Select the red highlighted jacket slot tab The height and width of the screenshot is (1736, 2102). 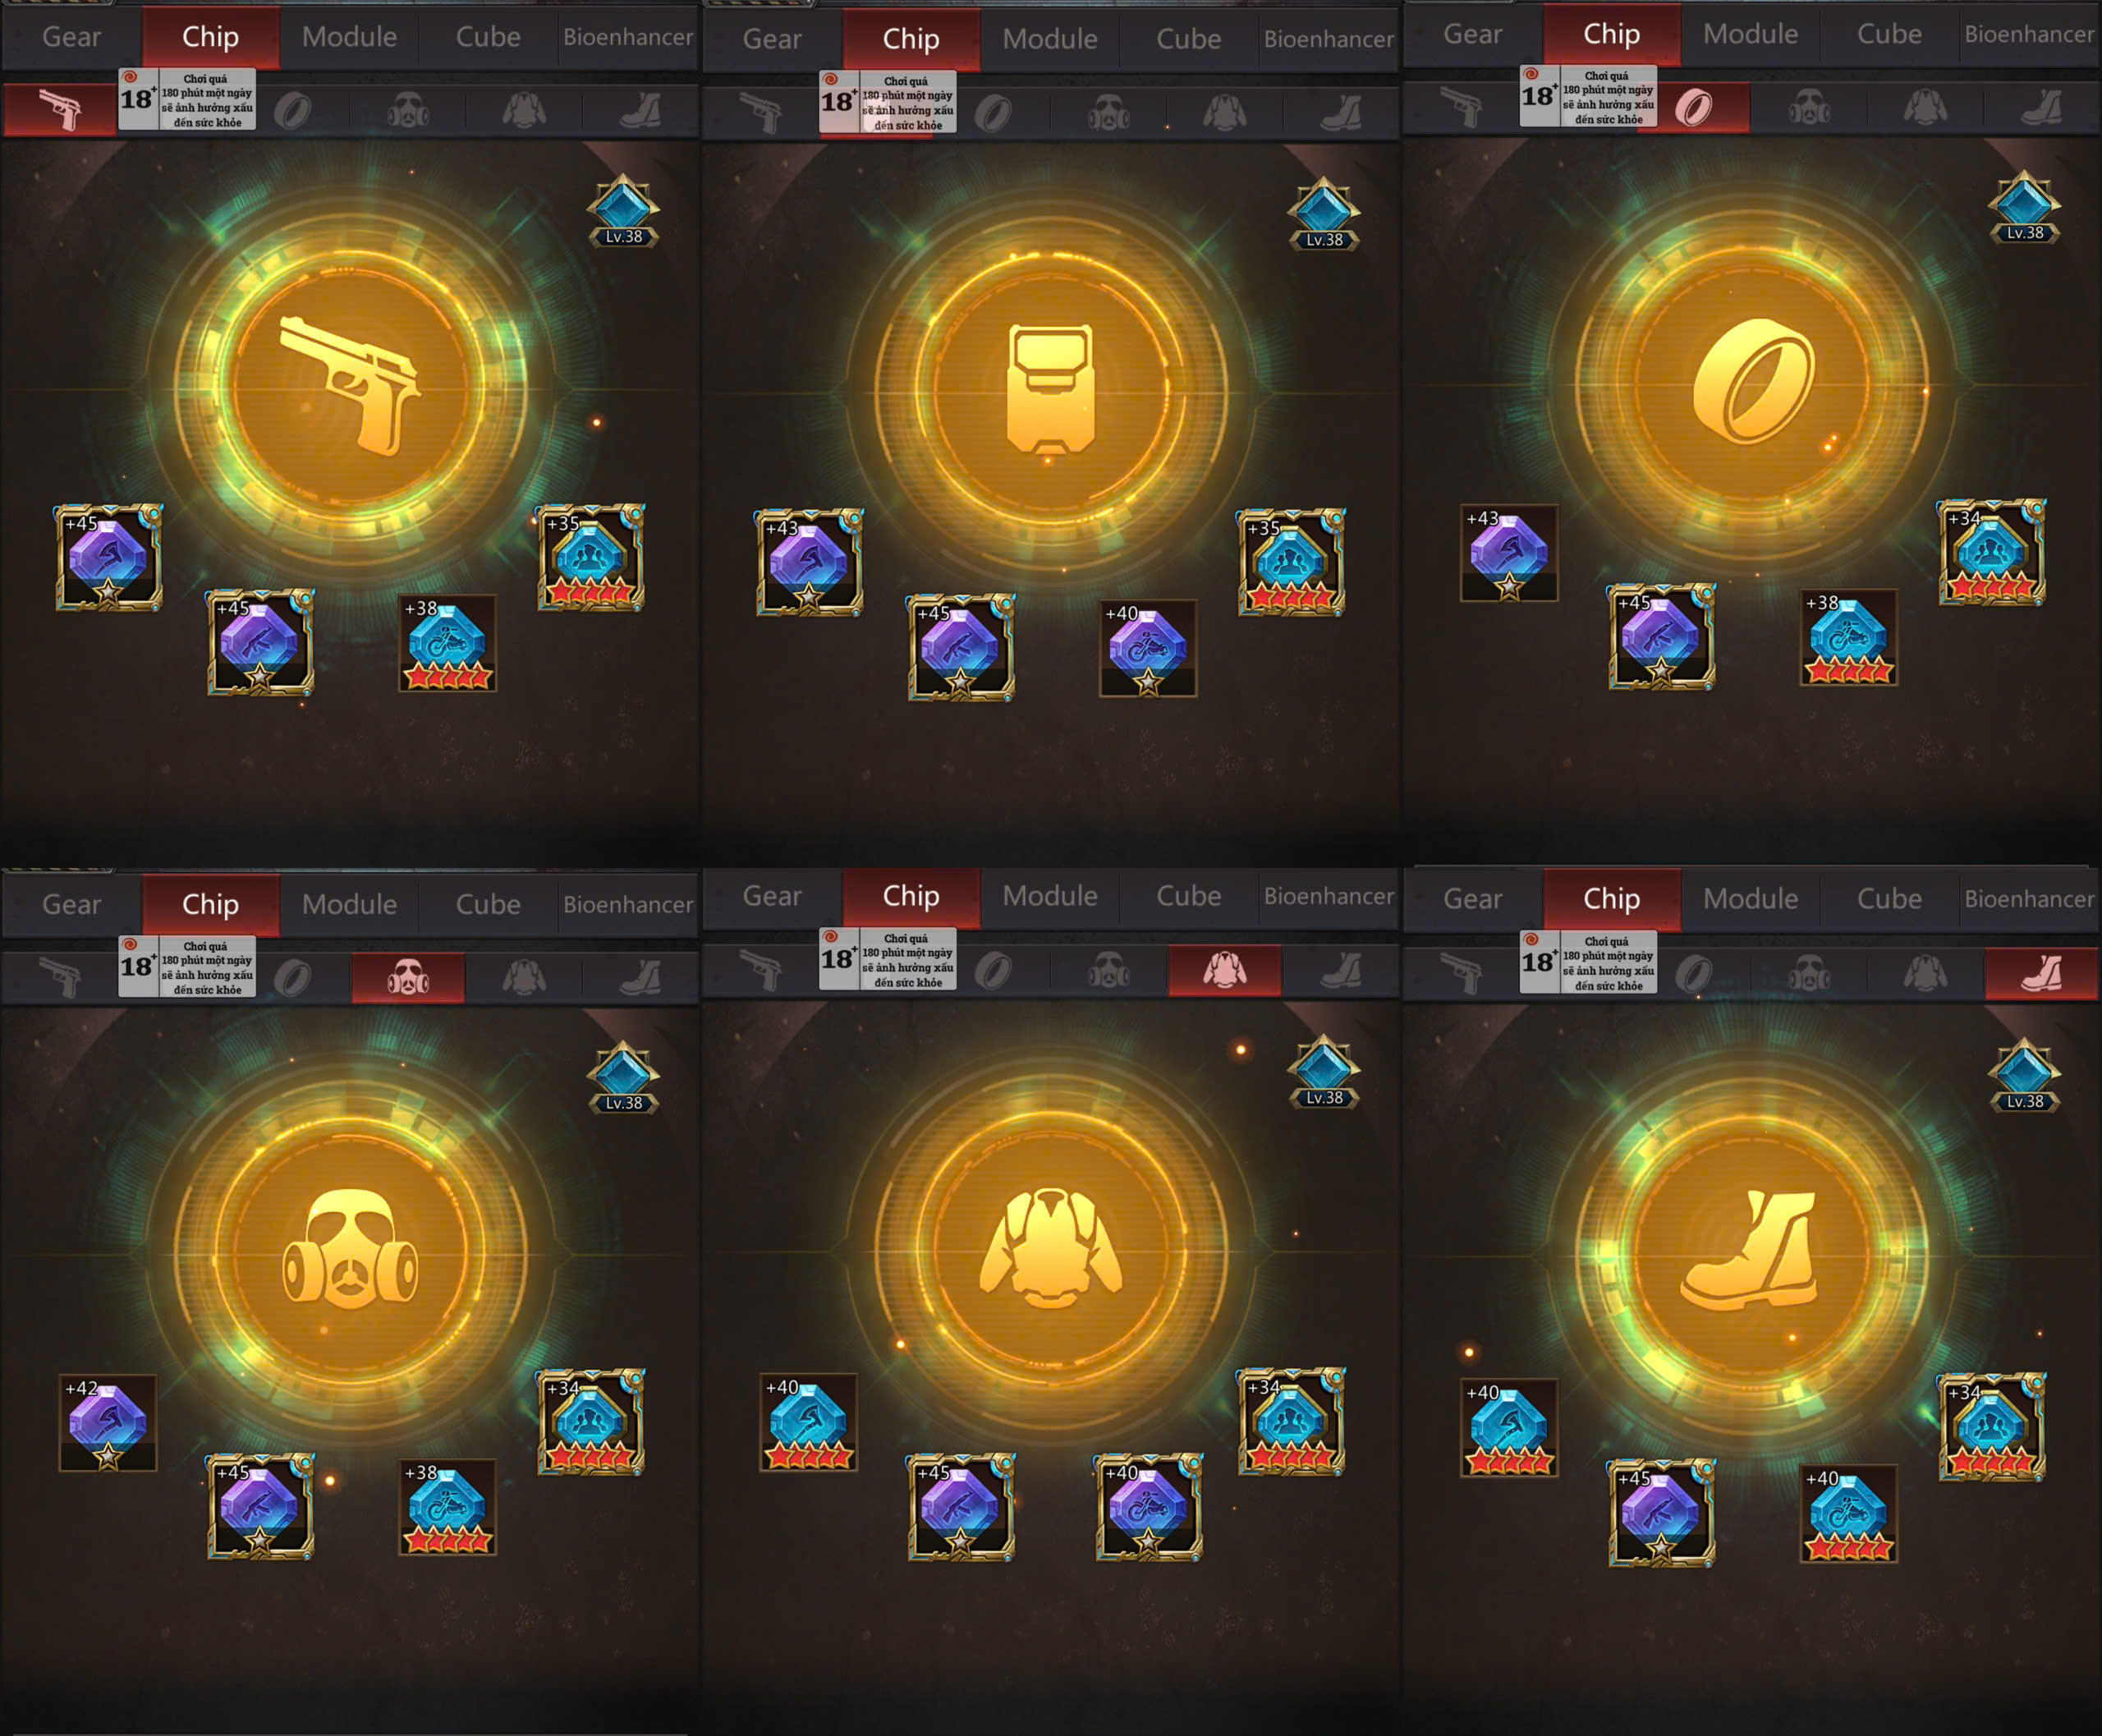click(1225, 970)
